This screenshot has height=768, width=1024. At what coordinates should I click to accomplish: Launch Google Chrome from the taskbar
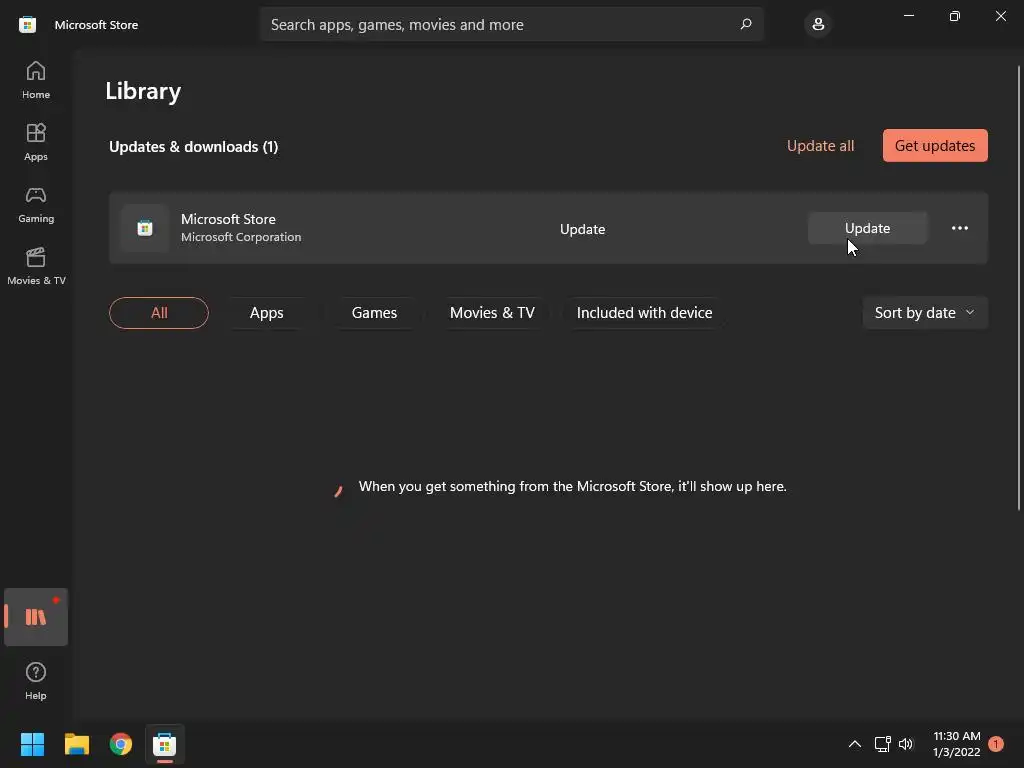pos(121,744)
